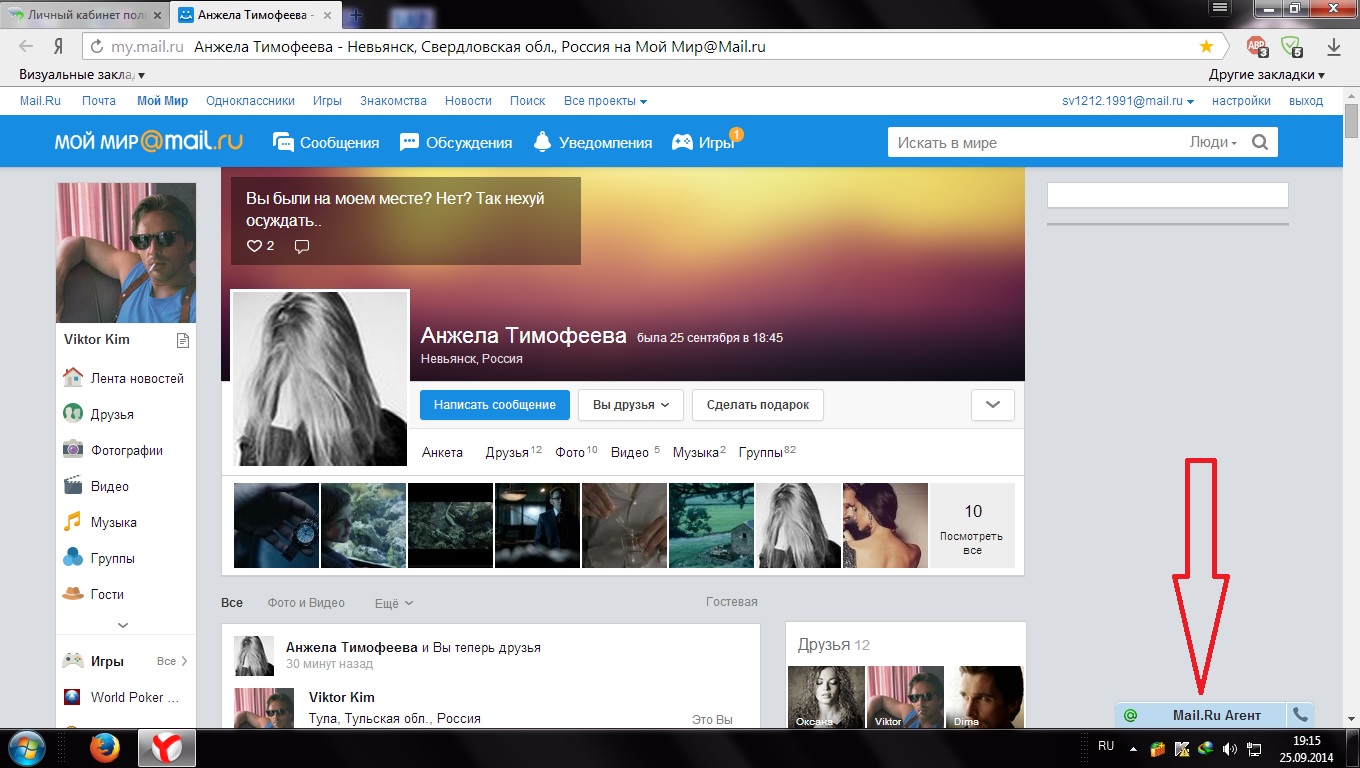The height and width of the screenshot is (768, 1360).
Task: Comment on status via speech bubble icon
Action: [x=302, y=246]
